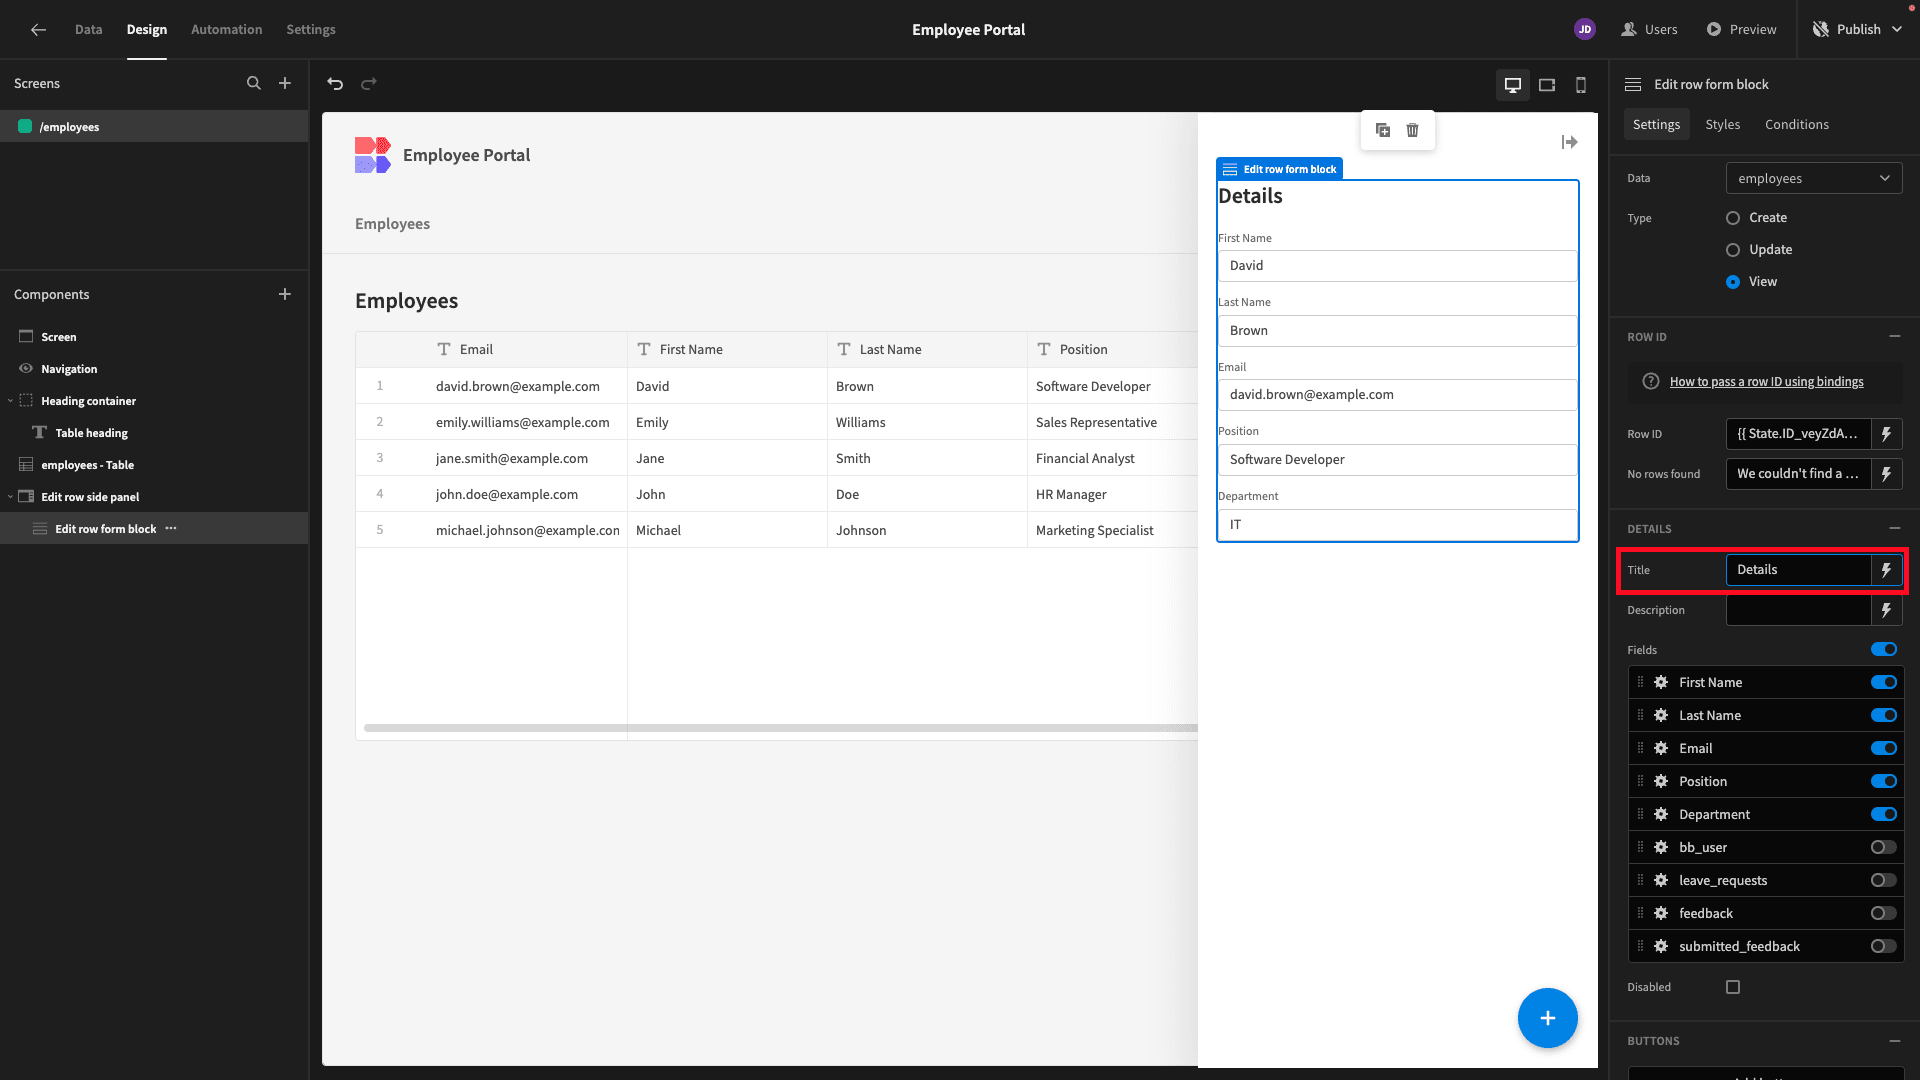Open the Publish dropdown
Screen dimensions: 1920x1080
coord(1858,30)
